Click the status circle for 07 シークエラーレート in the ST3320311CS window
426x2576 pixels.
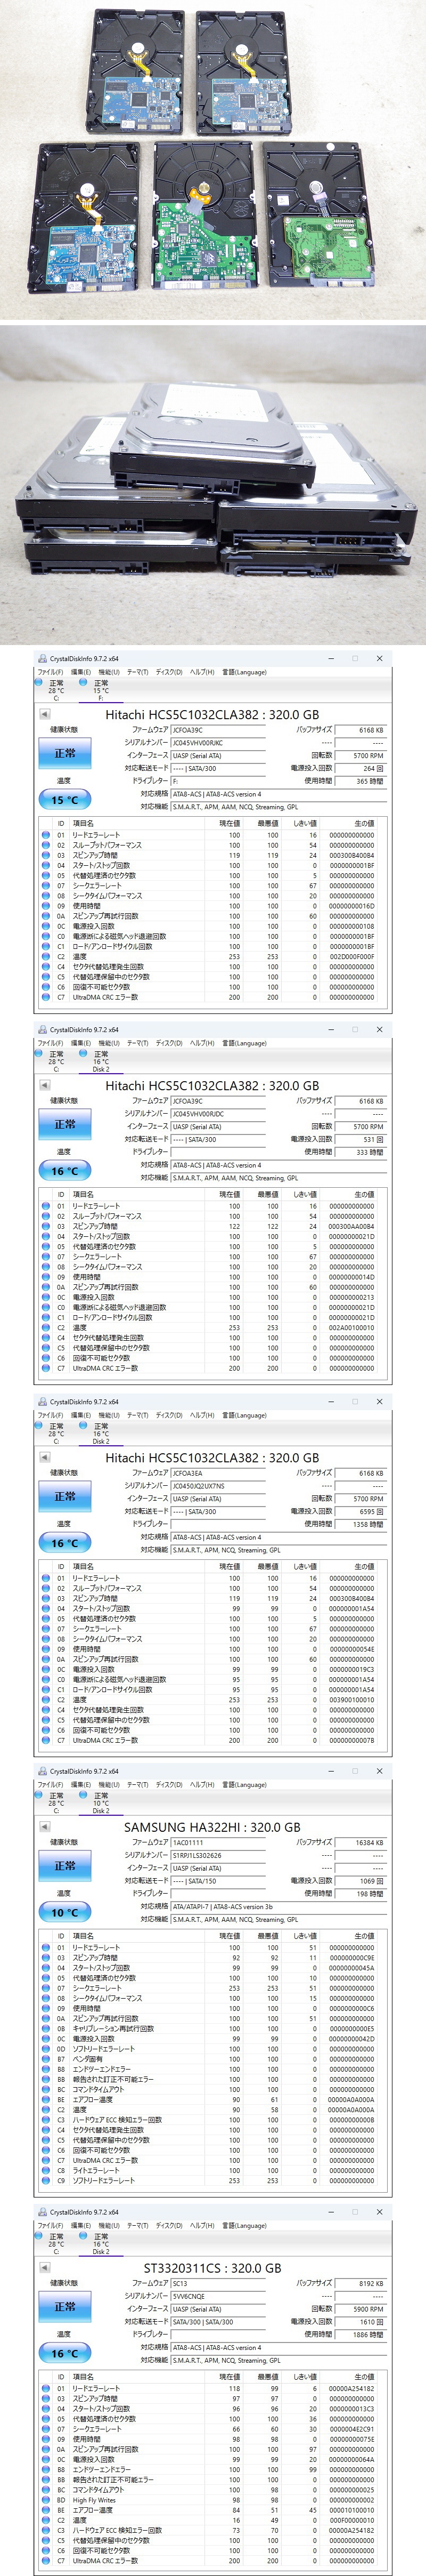(x=45, y=2429)
